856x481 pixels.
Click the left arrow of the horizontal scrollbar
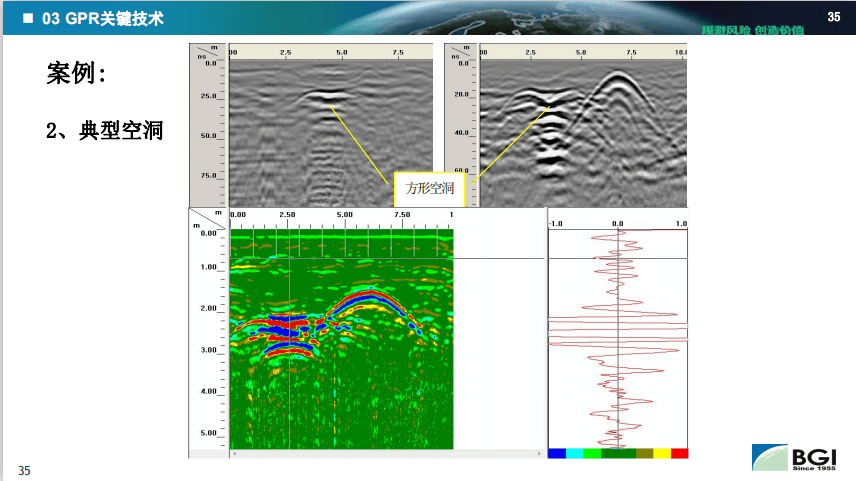pos(235,453)
